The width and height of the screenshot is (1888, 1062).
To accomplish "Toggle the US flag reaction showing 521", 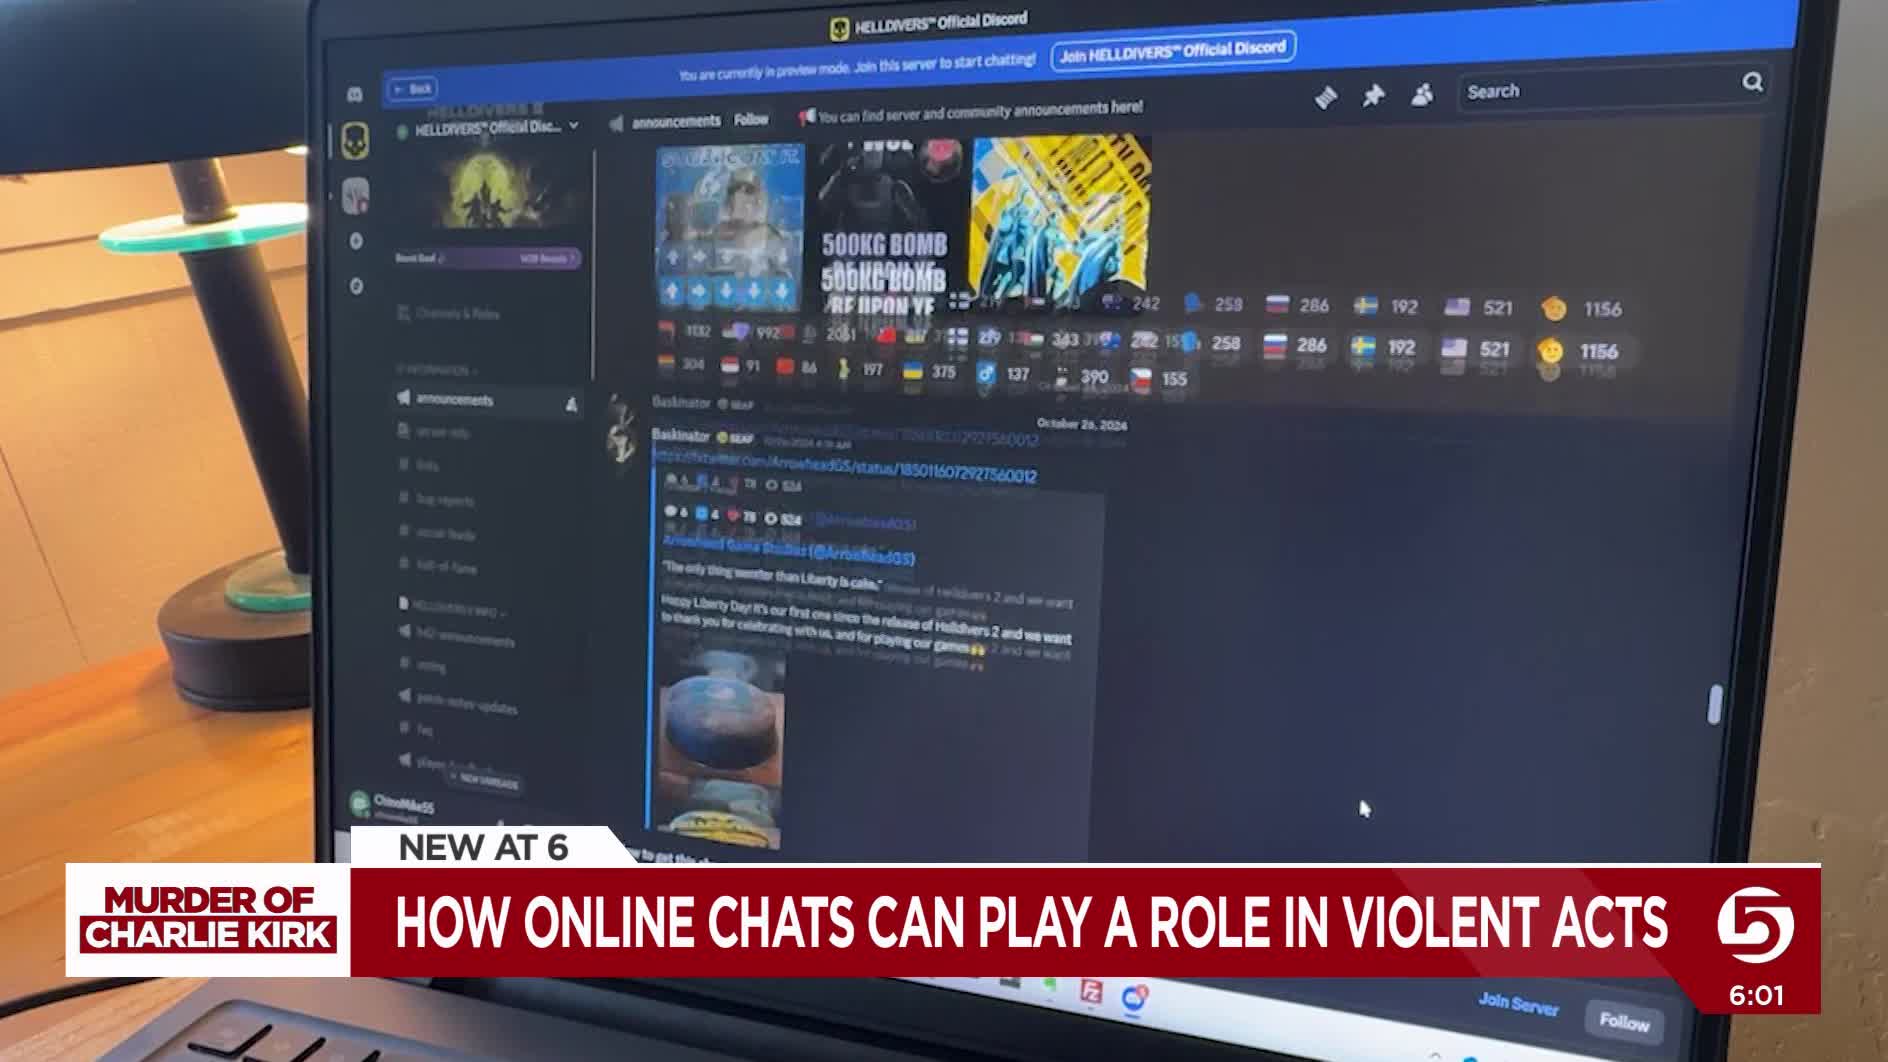I will [x=1477, y=349].
